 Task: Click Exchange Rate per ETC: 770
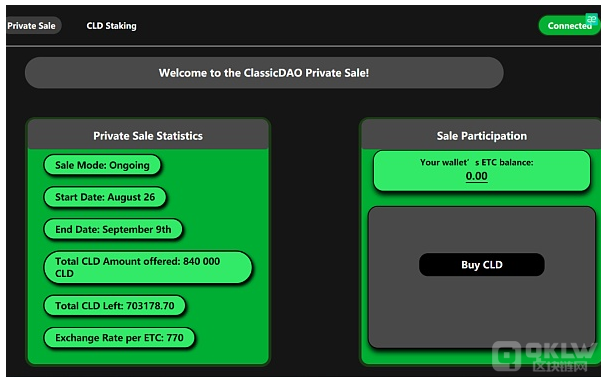pos(119,338)
